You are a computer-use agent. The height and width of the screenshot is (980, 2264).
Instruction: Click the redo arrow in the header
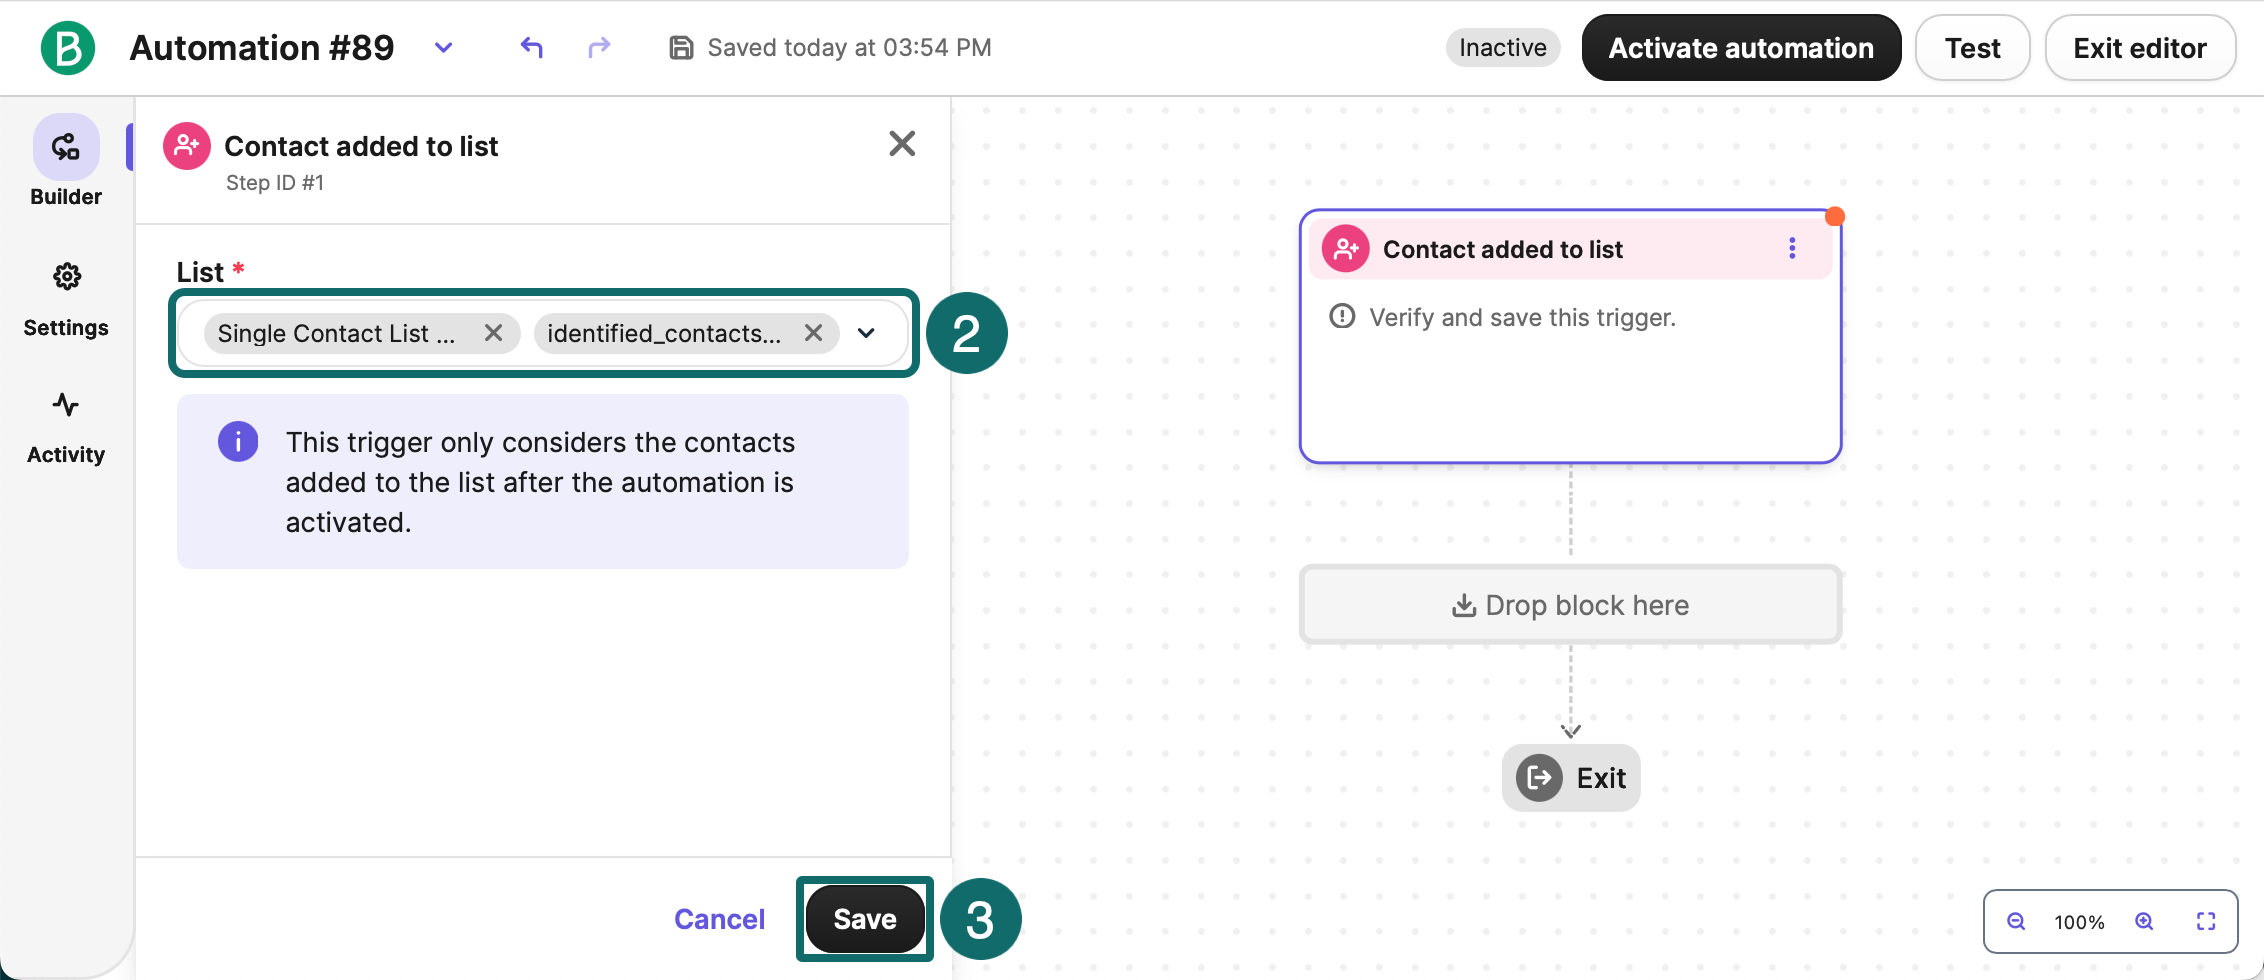coord(598,47)
